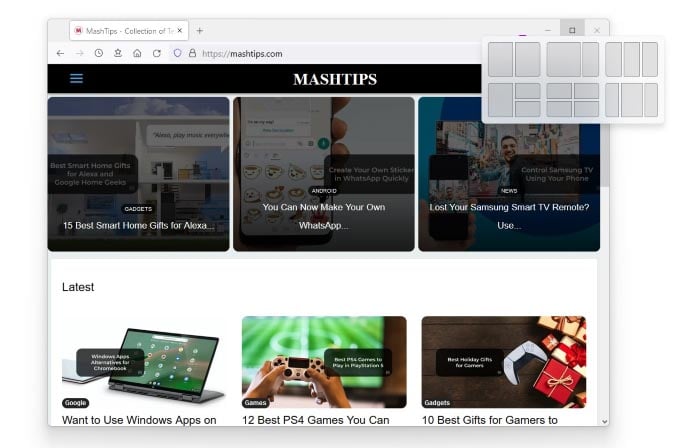Open the bookmarks star icon
680x448 pixels.
click(x=118, y=53)
